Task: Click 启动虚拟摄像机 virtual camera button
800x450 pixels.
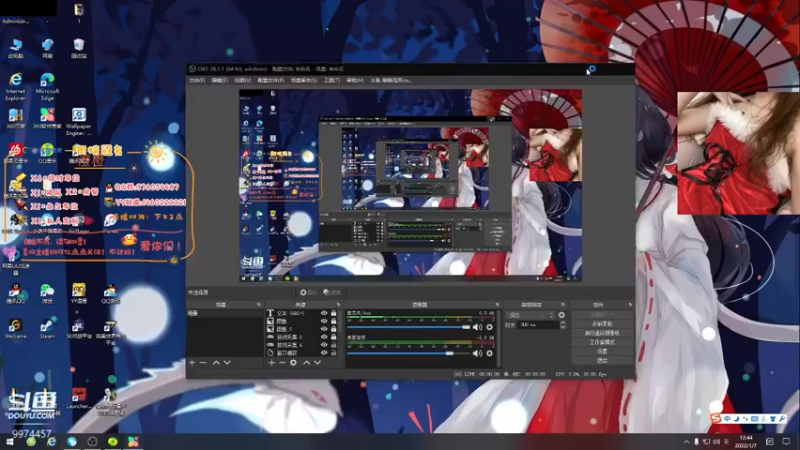Action: pos(602,333)
